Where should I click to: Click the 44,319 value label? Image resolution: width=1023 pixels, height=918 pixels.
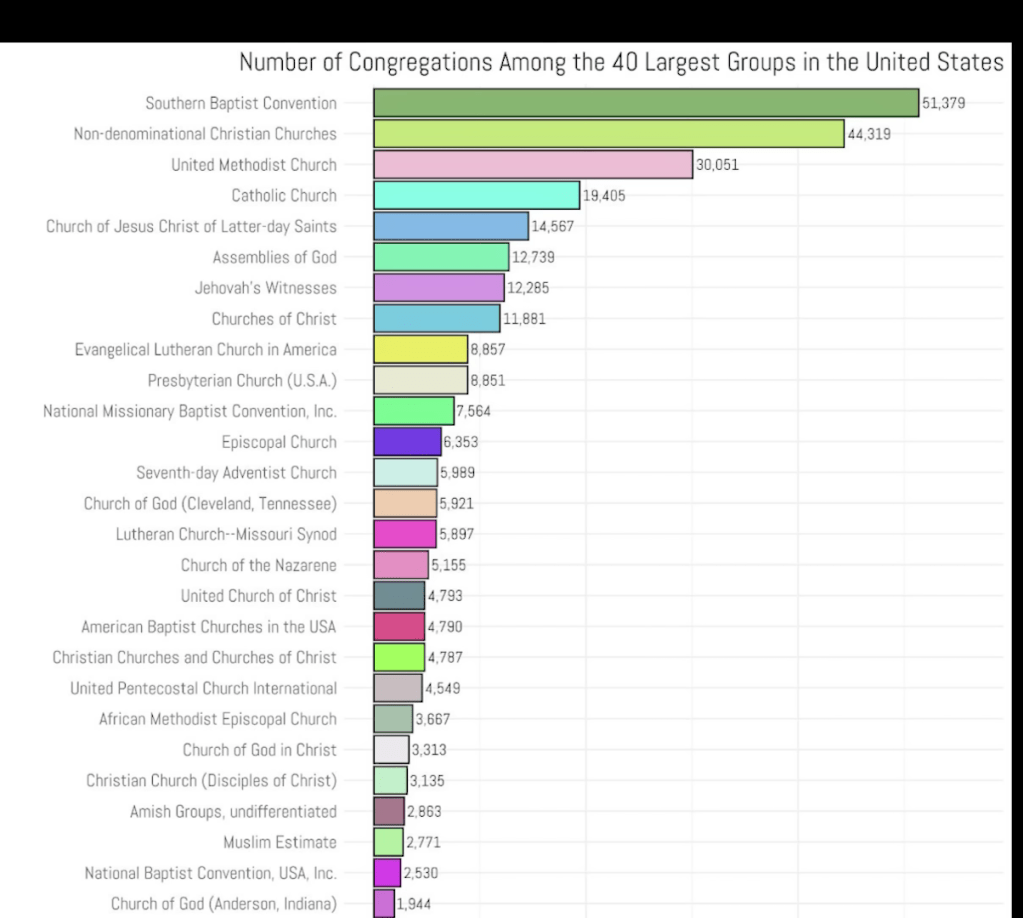pyautogui.click(x=869, y=135)
